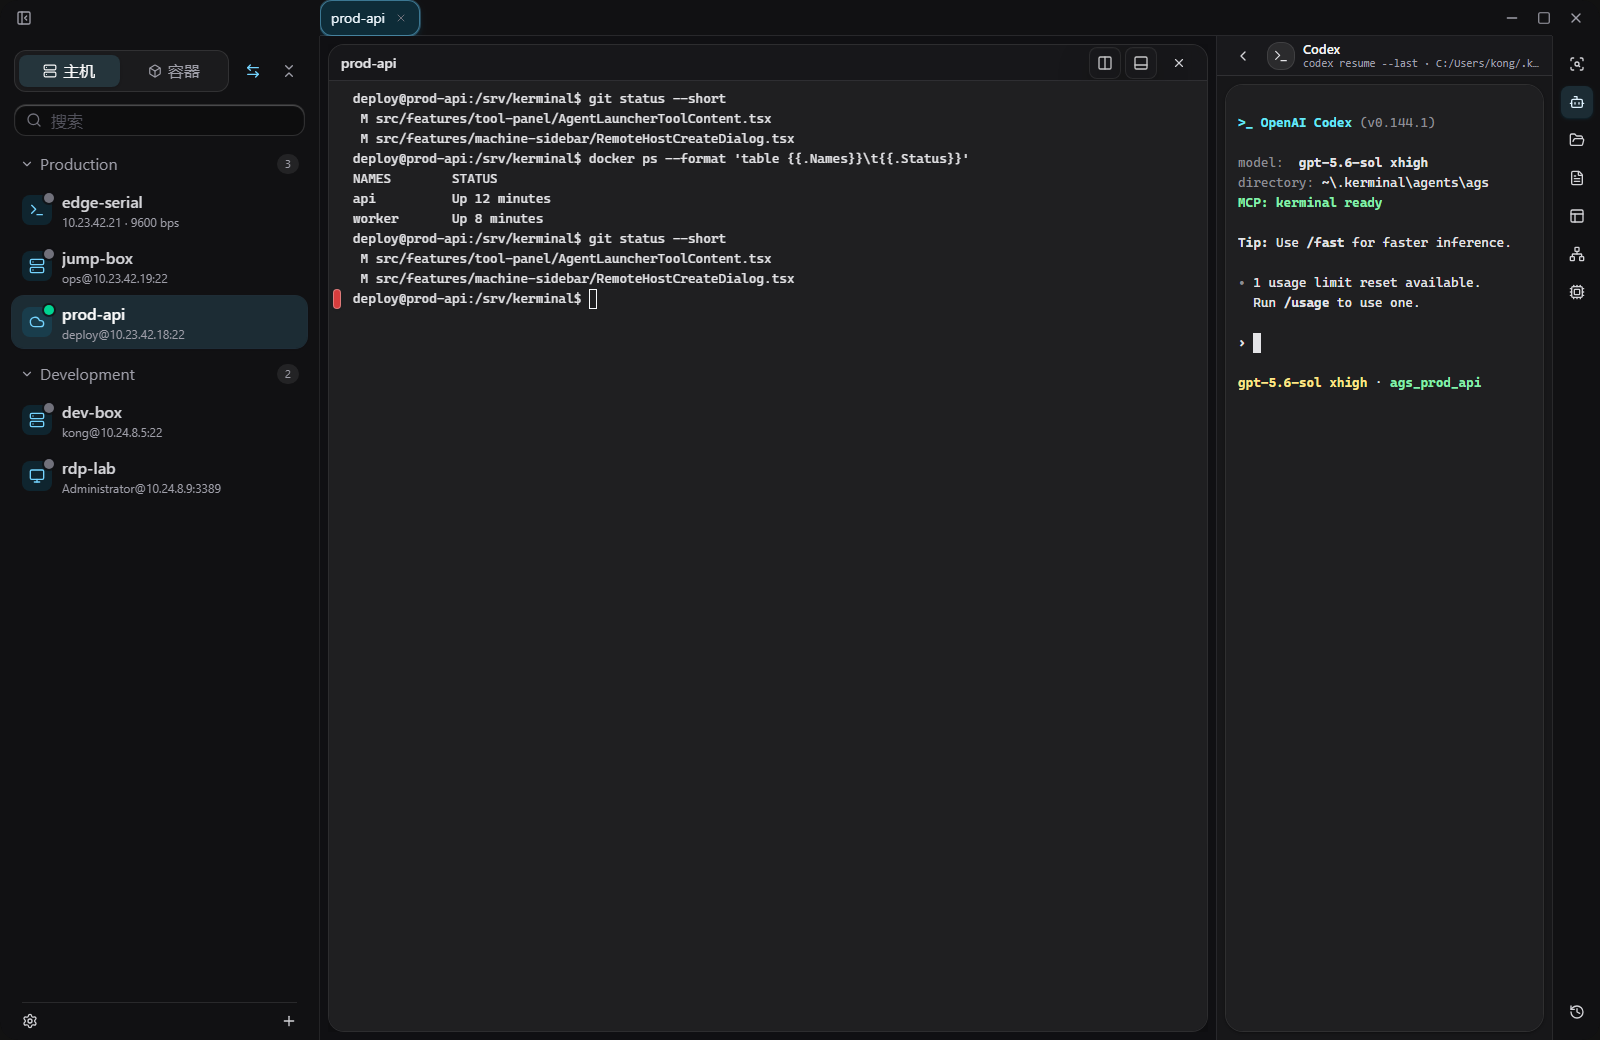Screen dimensions: 1600x1040
Task: Click the Development group count badge 2
Action: 288,374
